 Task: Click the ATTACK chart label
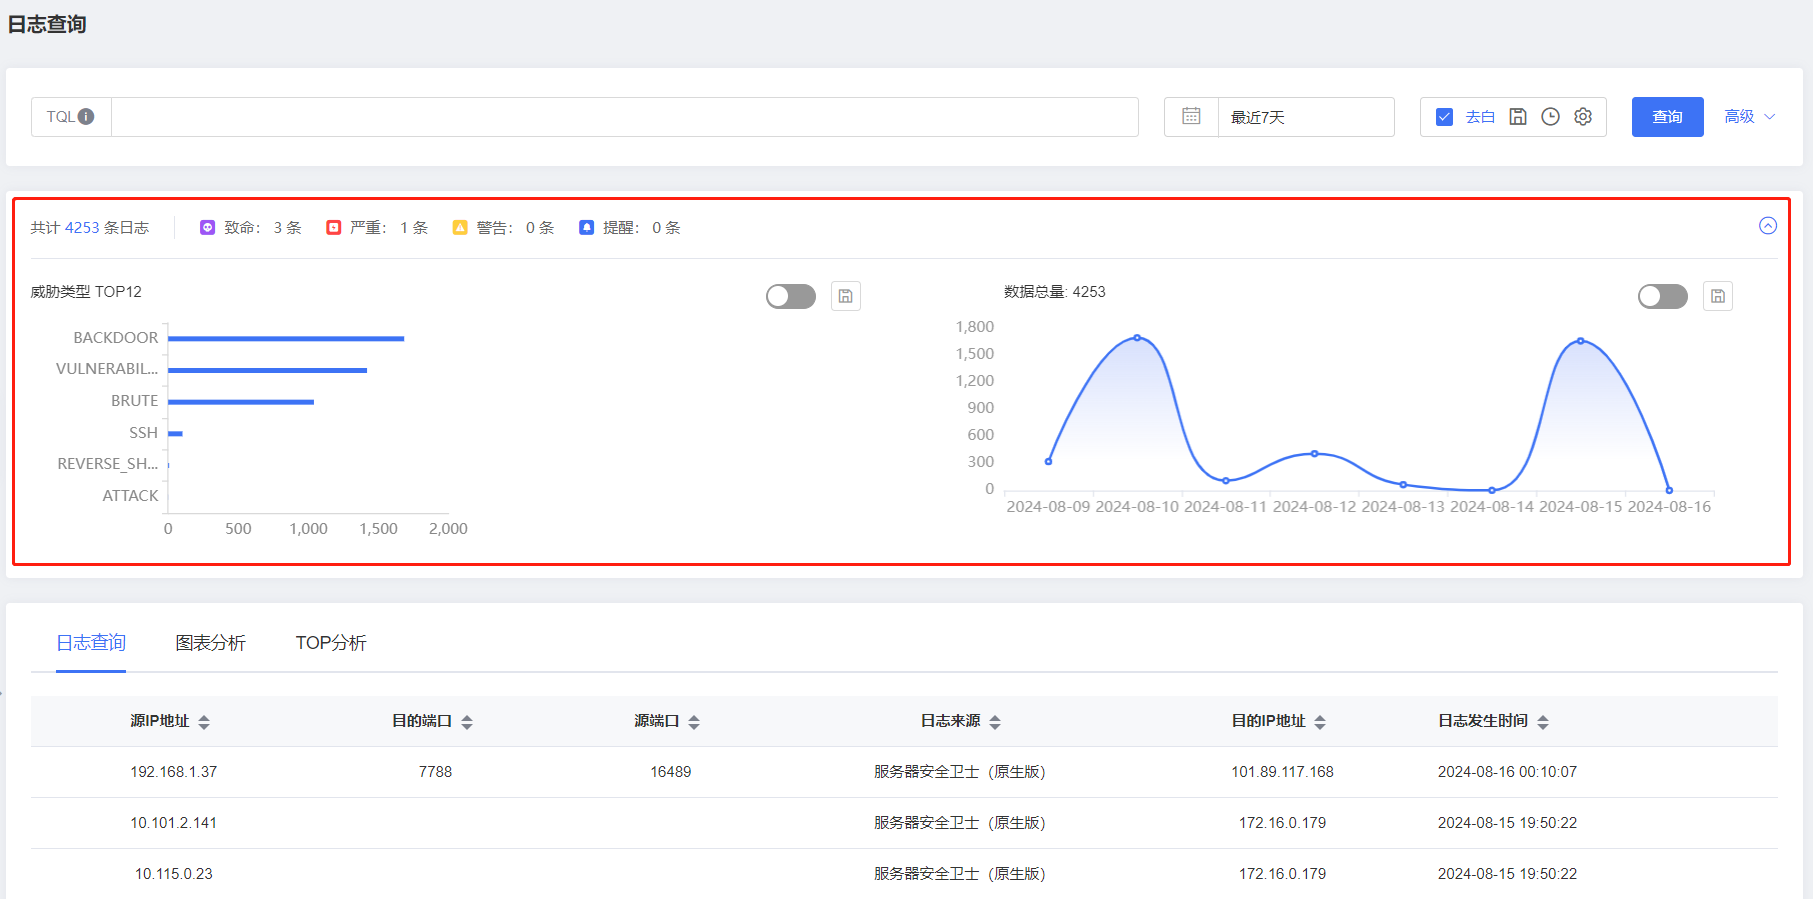(131, 496)
